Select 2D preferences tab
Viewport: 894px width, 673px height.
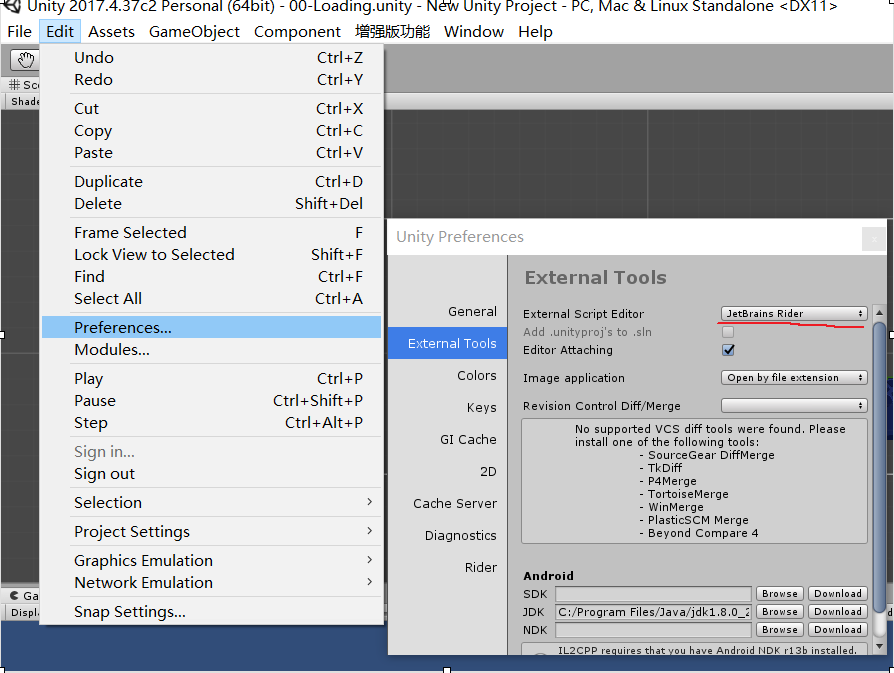point(448,471)
